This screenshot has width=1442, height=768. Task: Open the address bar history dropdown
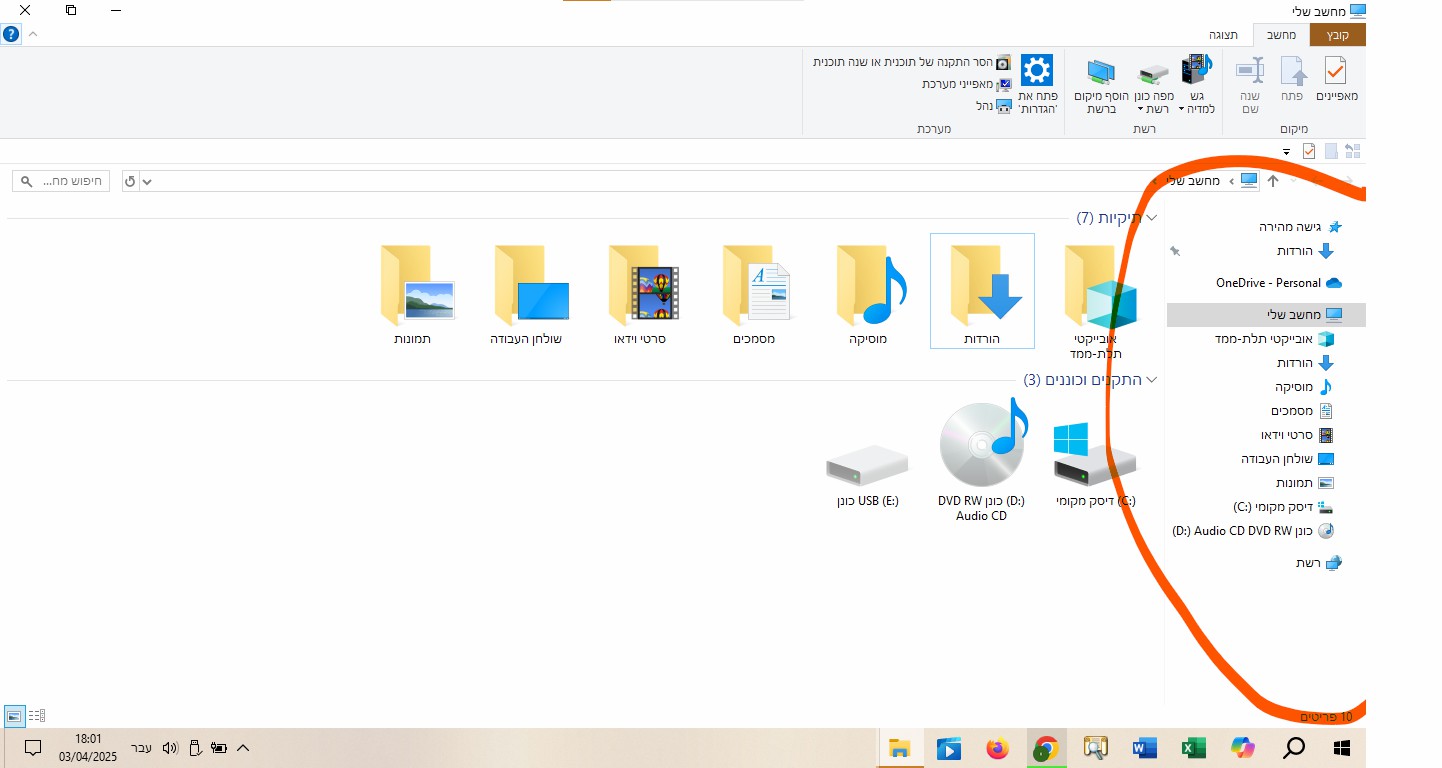click(148, 181)
